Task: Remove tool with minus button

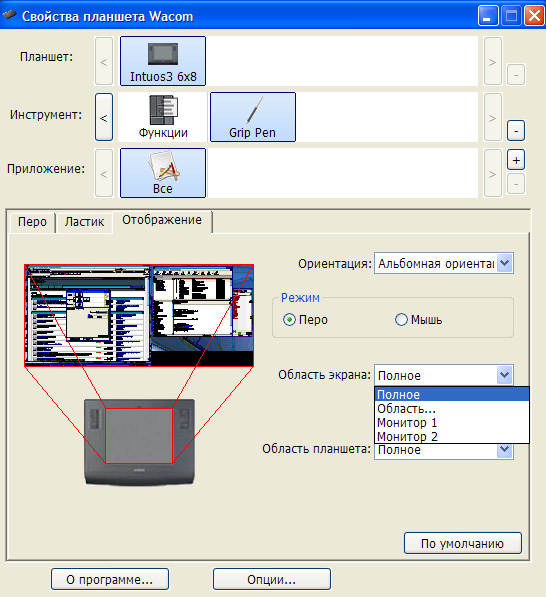Action: (x=516, y=131)
